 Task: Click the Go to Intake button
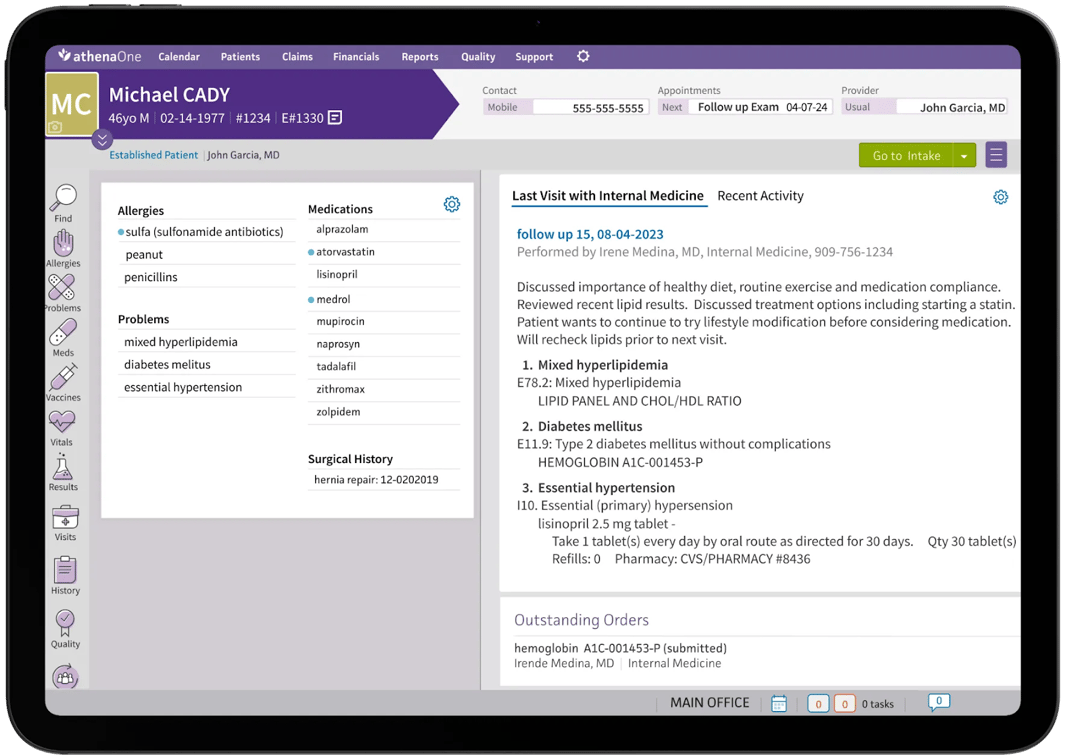(907, 155)
